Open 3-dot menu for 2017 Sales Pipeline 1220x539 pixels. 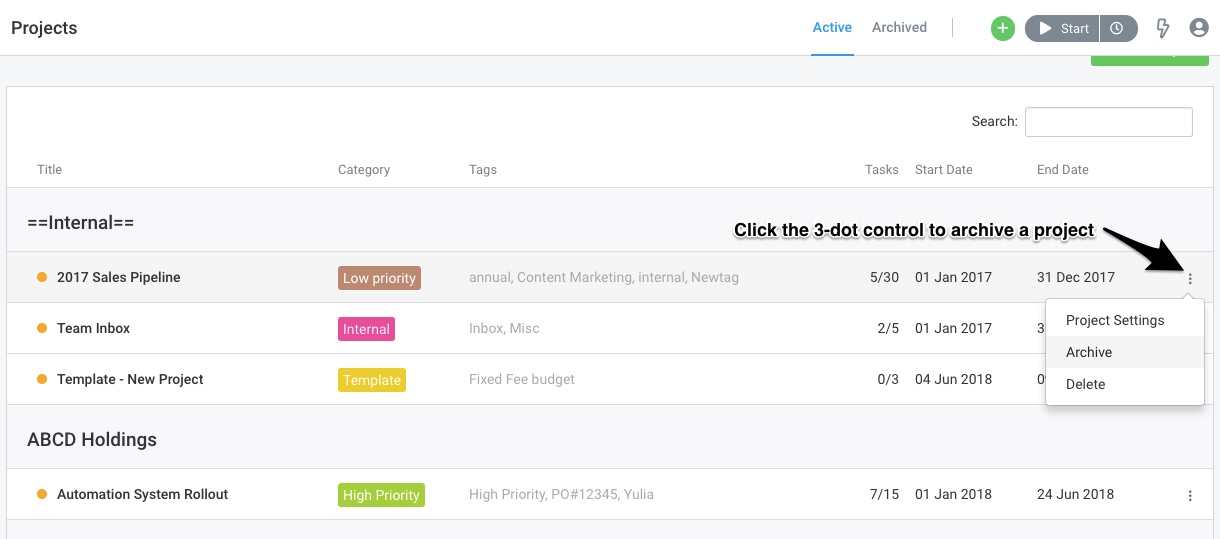(1190, 279)
